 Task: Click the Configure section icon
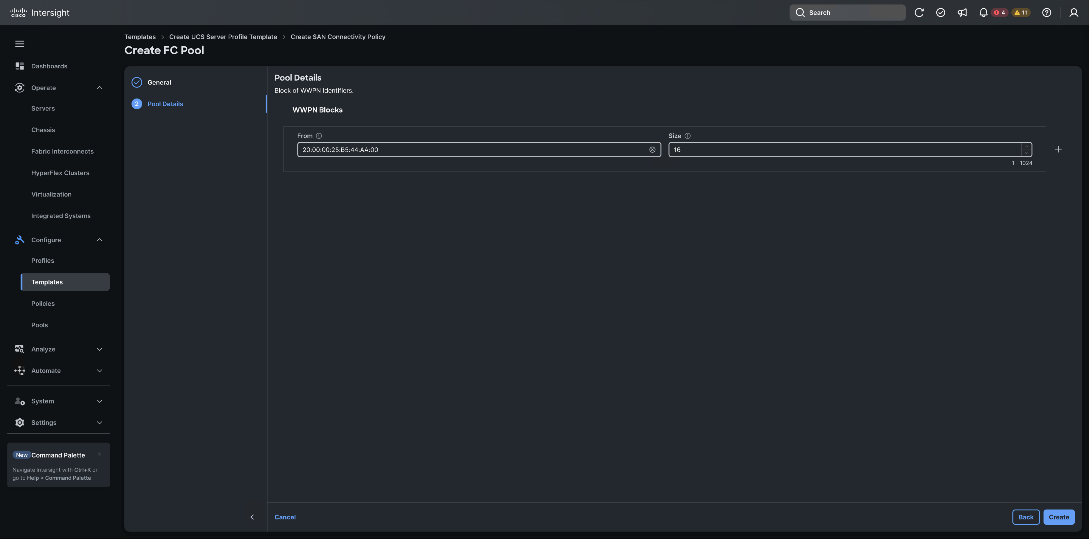point(19,240)
